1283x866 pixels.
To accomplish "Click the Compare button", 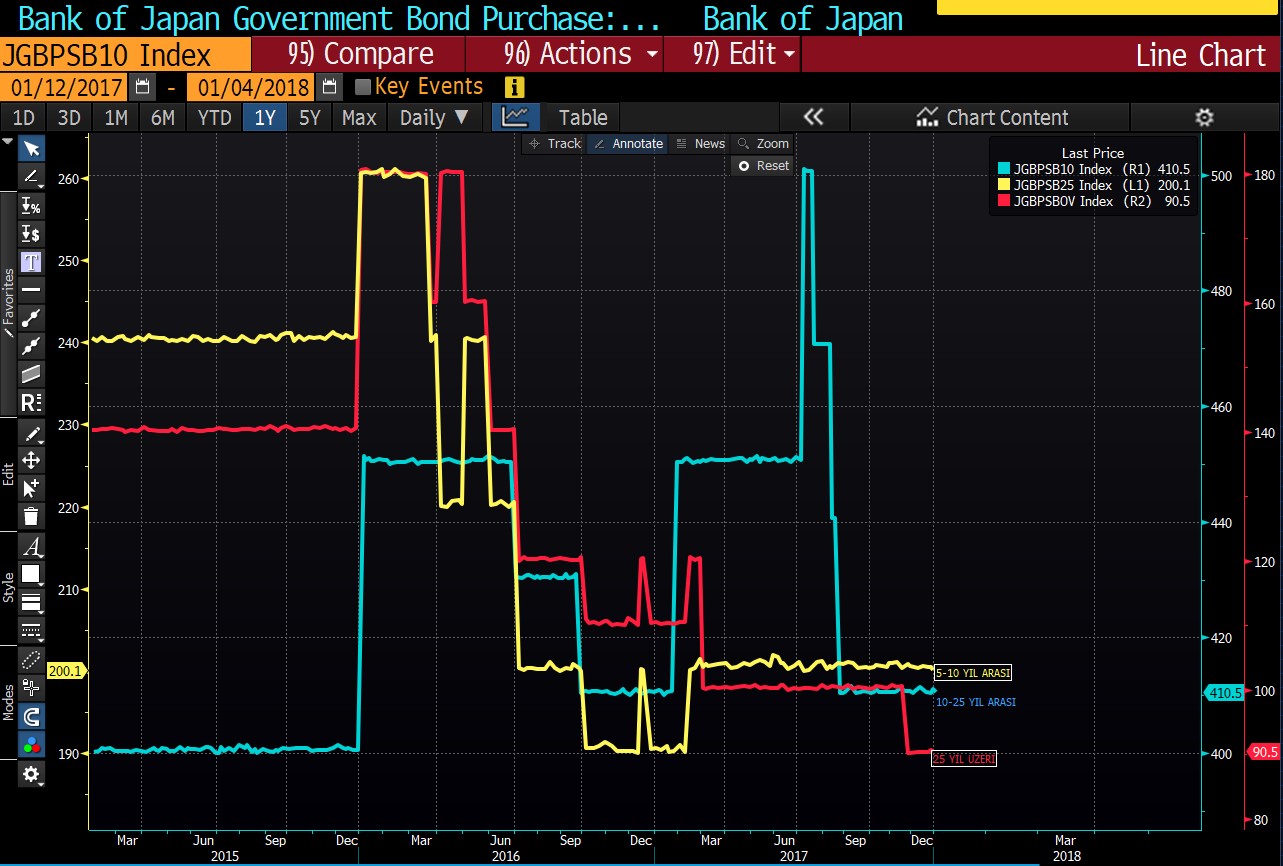I will [361, 54].
